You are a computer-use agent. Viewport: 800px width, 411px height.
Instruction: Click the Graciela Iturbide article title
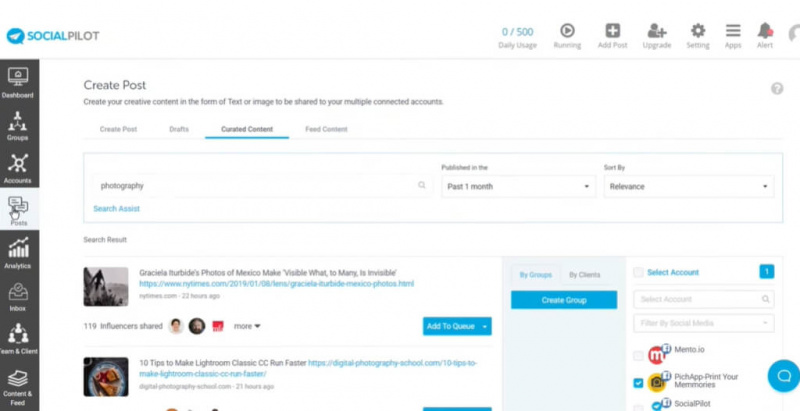[268, 273]
